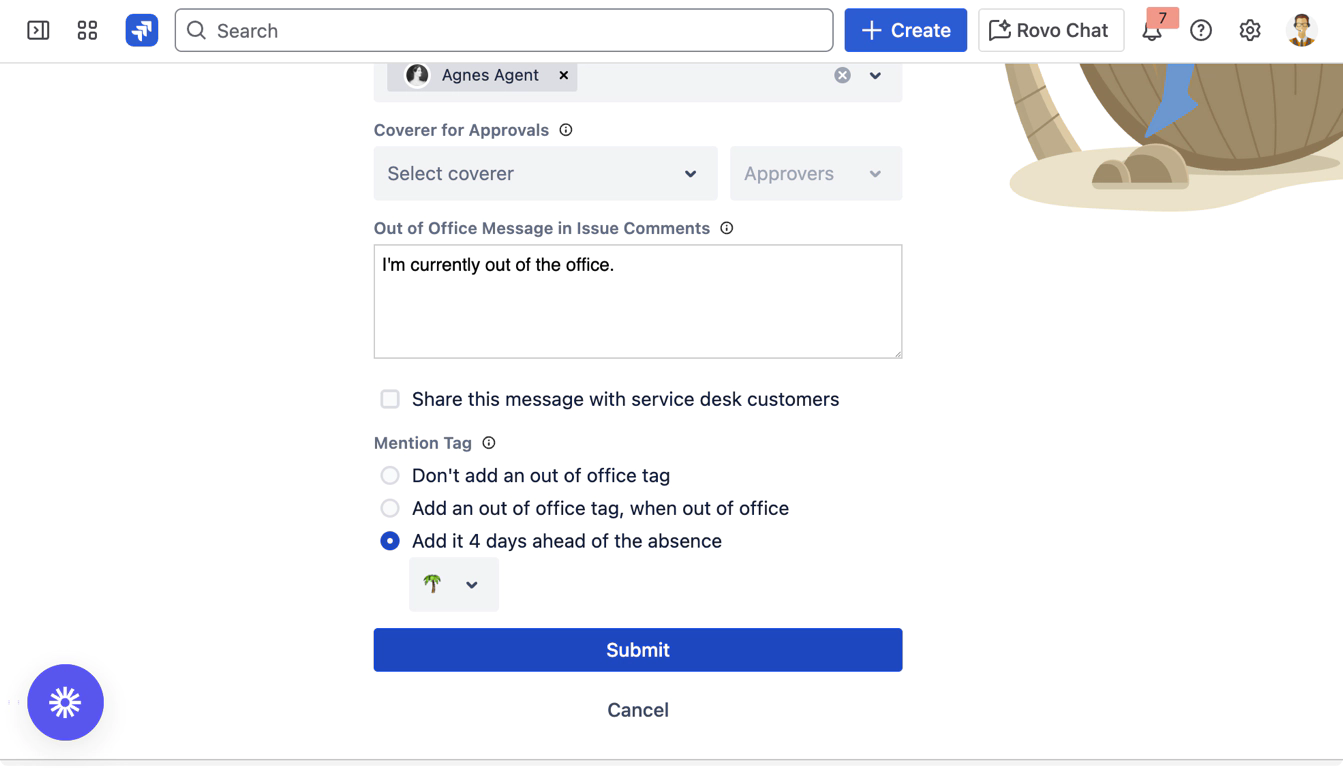Image resolution: width=1343 pixels, height=768 pixels.
Task: Enable sharing message with service desk customers
Action: point(390,399)
